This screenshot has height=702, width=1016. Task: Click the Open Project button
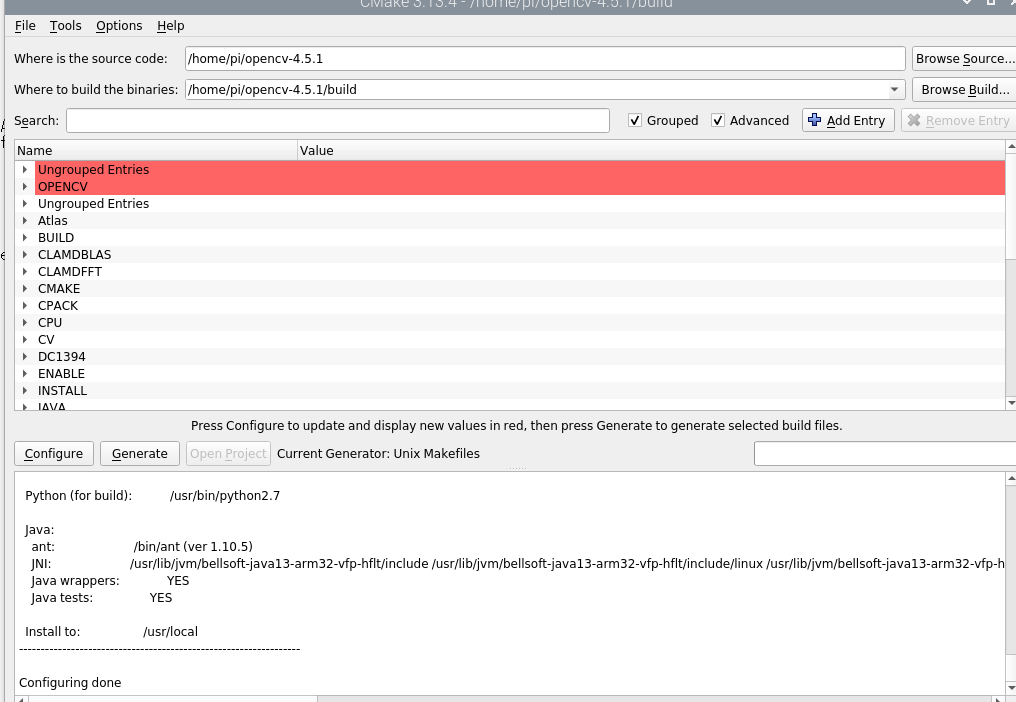(228, 454)
